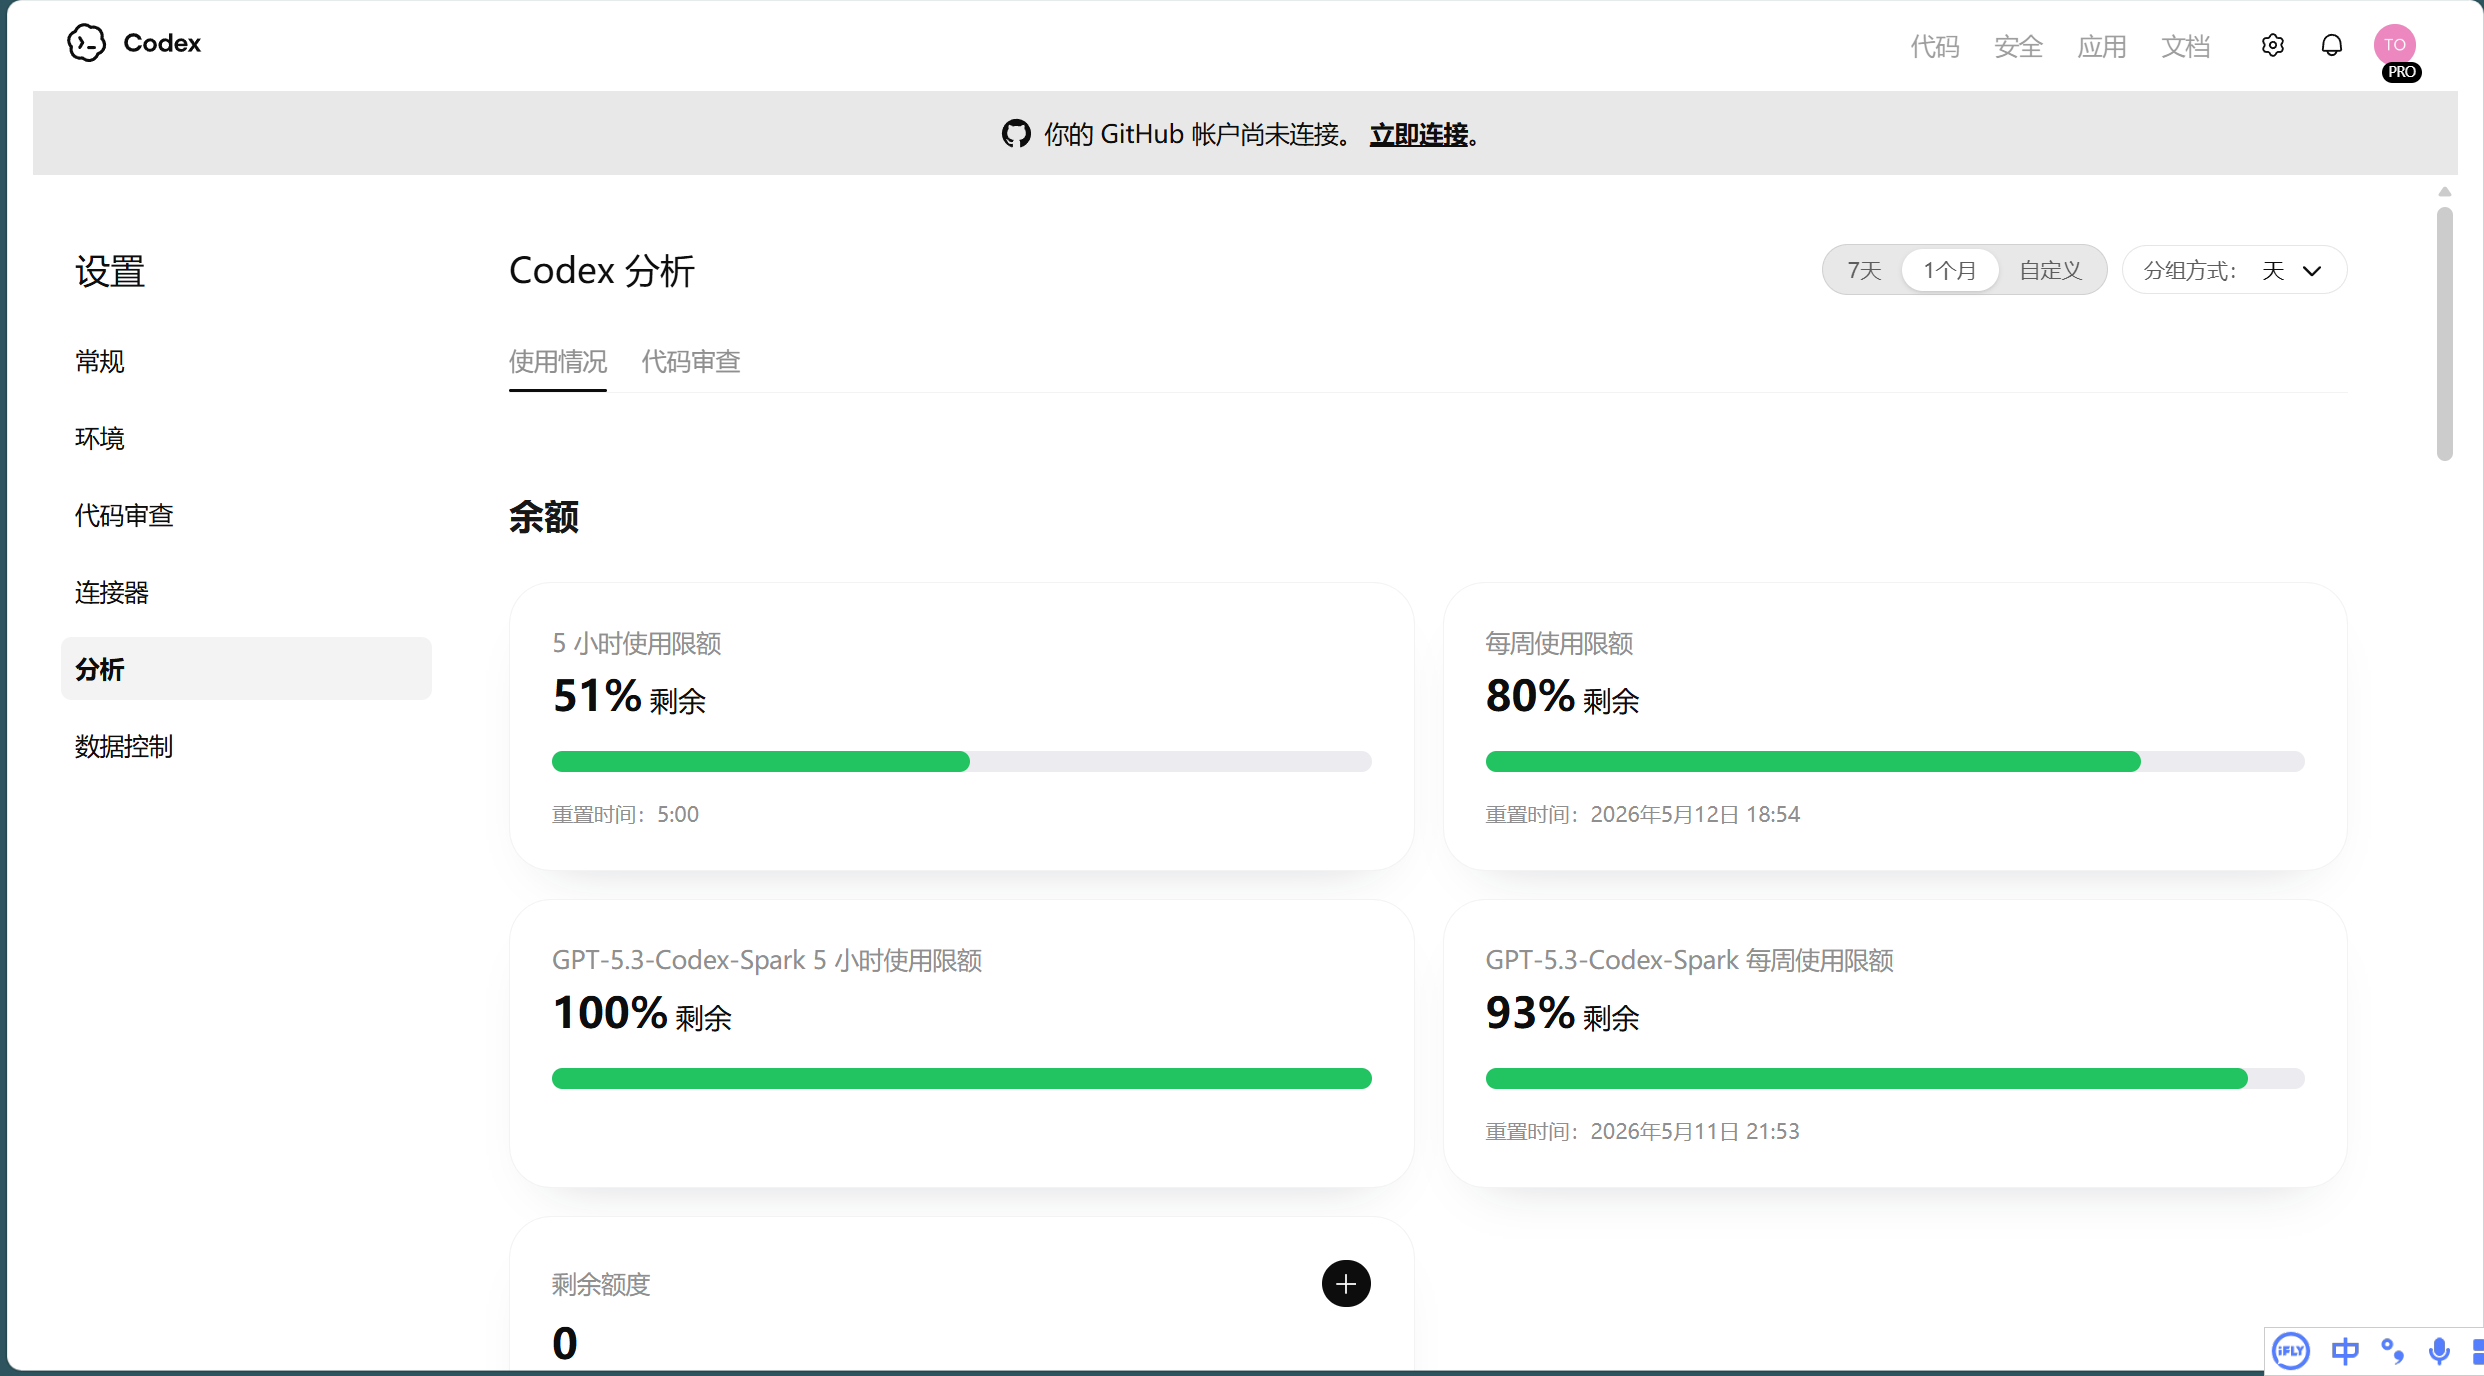Click the 每周使用限额 progress bar
Screen dimensions: 2484x1376
tap(1895, 761)
